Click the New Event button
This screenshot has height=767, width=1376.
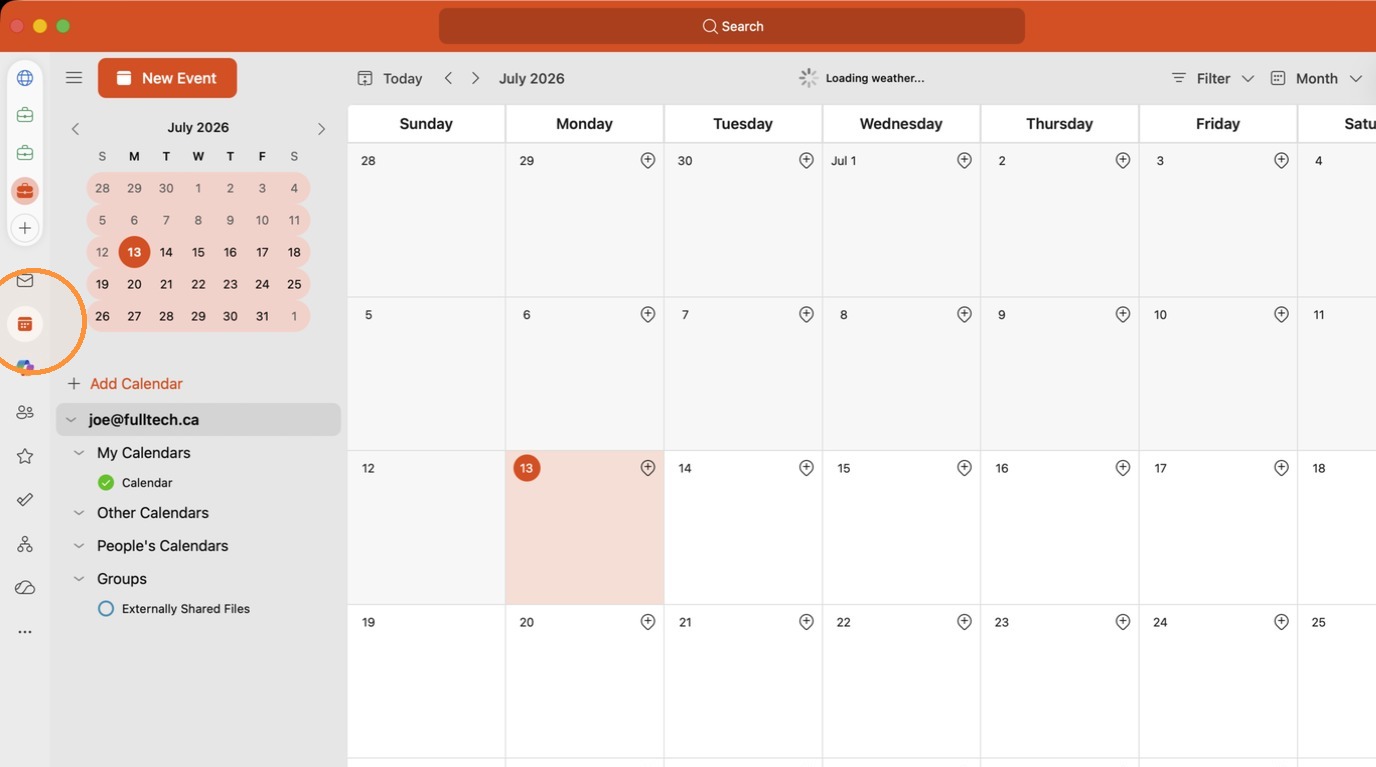tap(167, 78)
